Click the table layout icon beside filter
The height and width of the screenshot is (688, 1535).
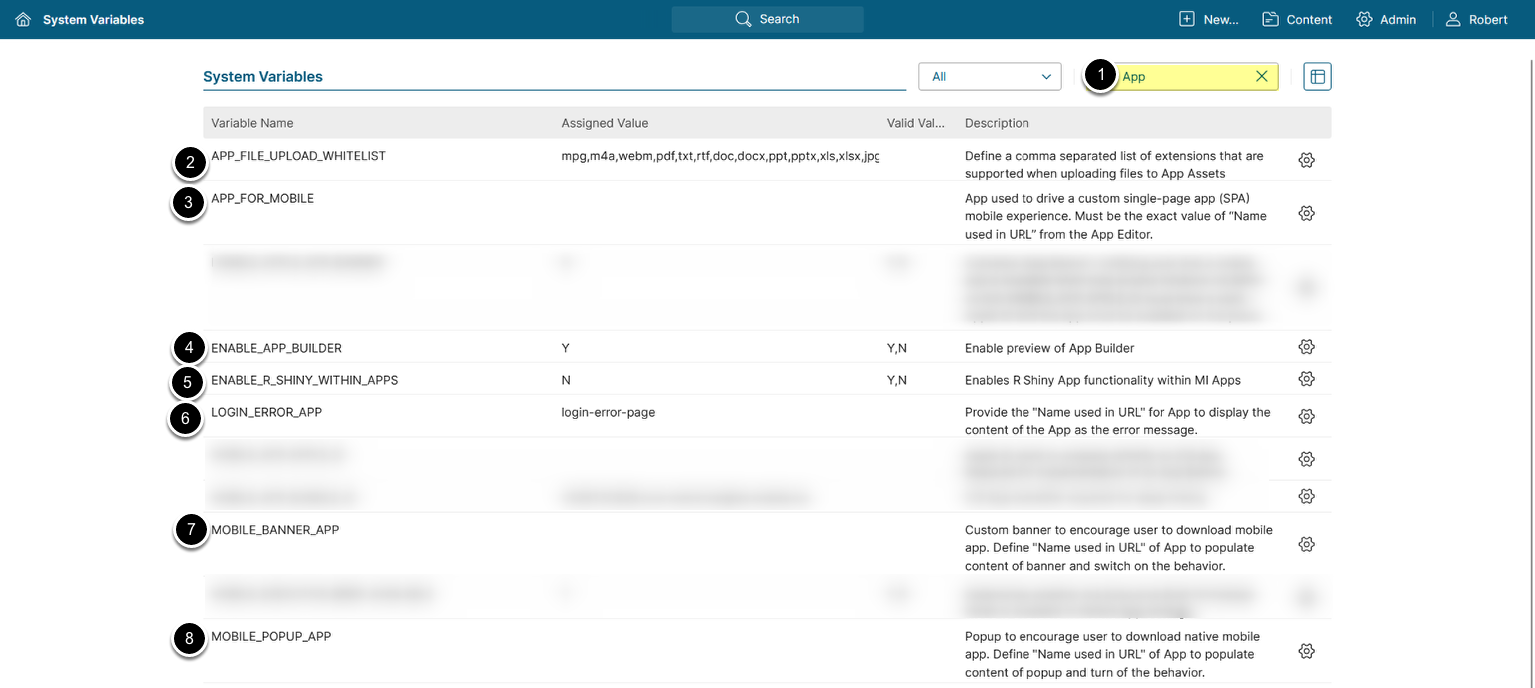pyautogui.click(x=1317, y=77)
